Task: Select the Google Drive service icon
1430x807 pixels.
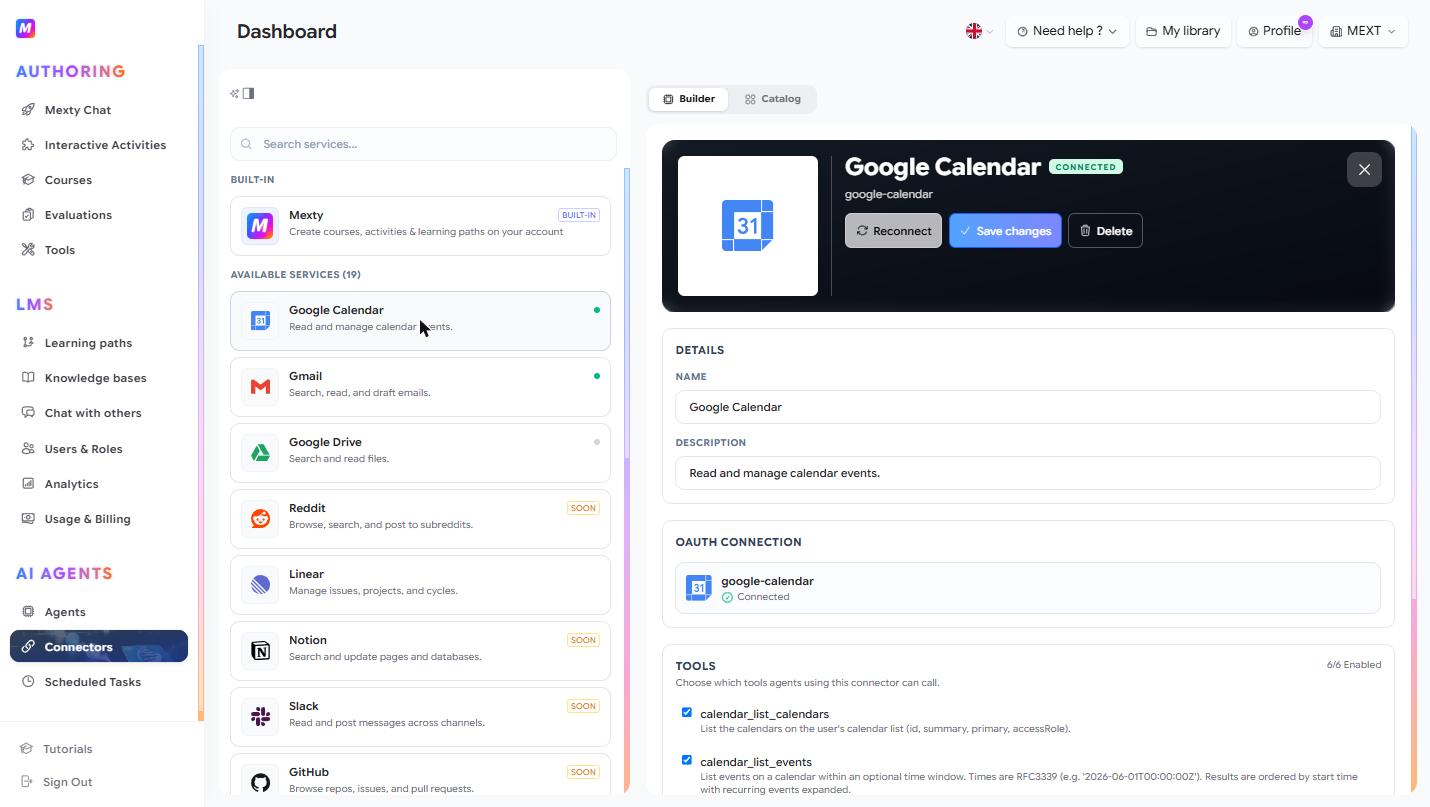Action: click(260, 453)
